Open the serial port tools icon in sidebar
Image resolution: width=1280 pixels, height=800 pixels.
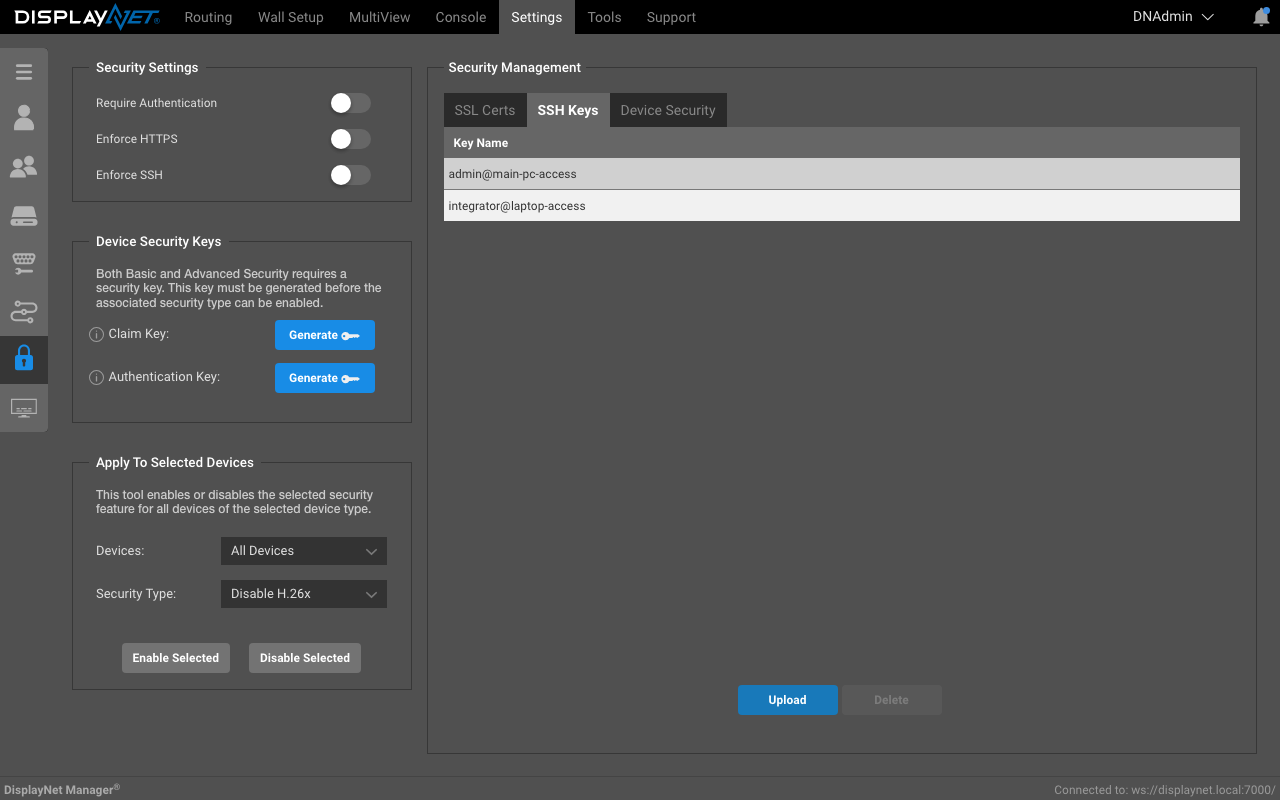pyautogui.click(x=24, y=264)
